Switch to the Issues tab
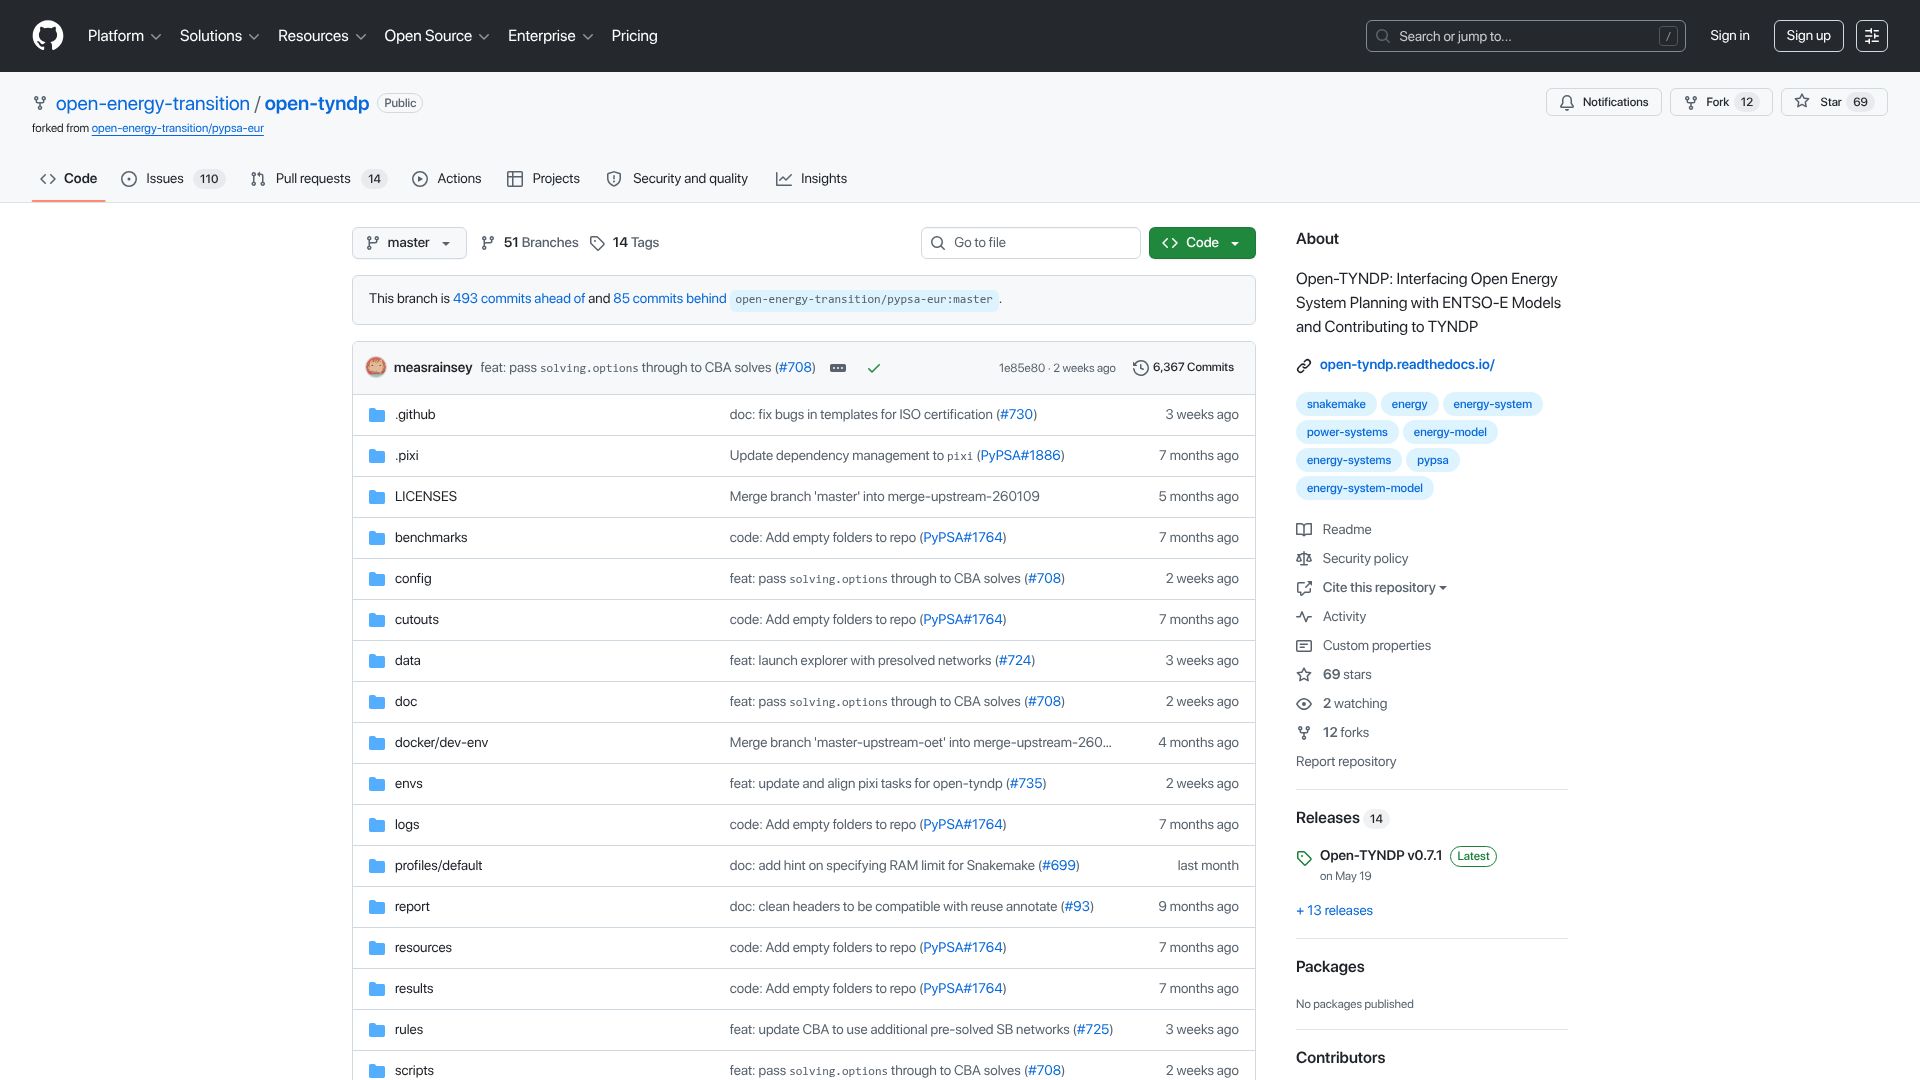This screenshot has height=1080, width=1920. tap(173, 179)
